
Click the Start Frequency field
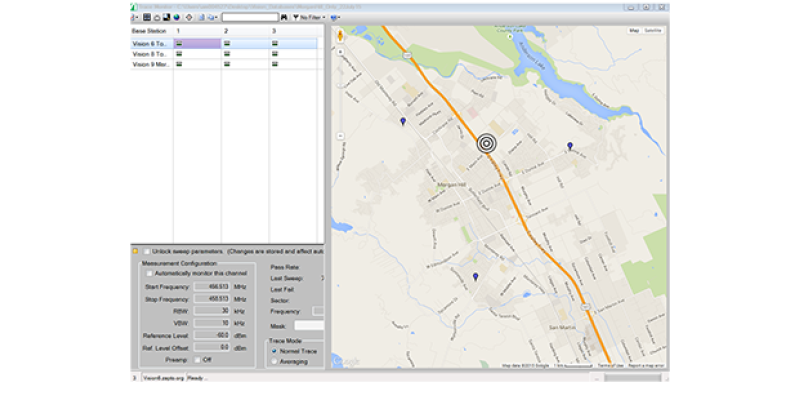[x=212, y=287]
